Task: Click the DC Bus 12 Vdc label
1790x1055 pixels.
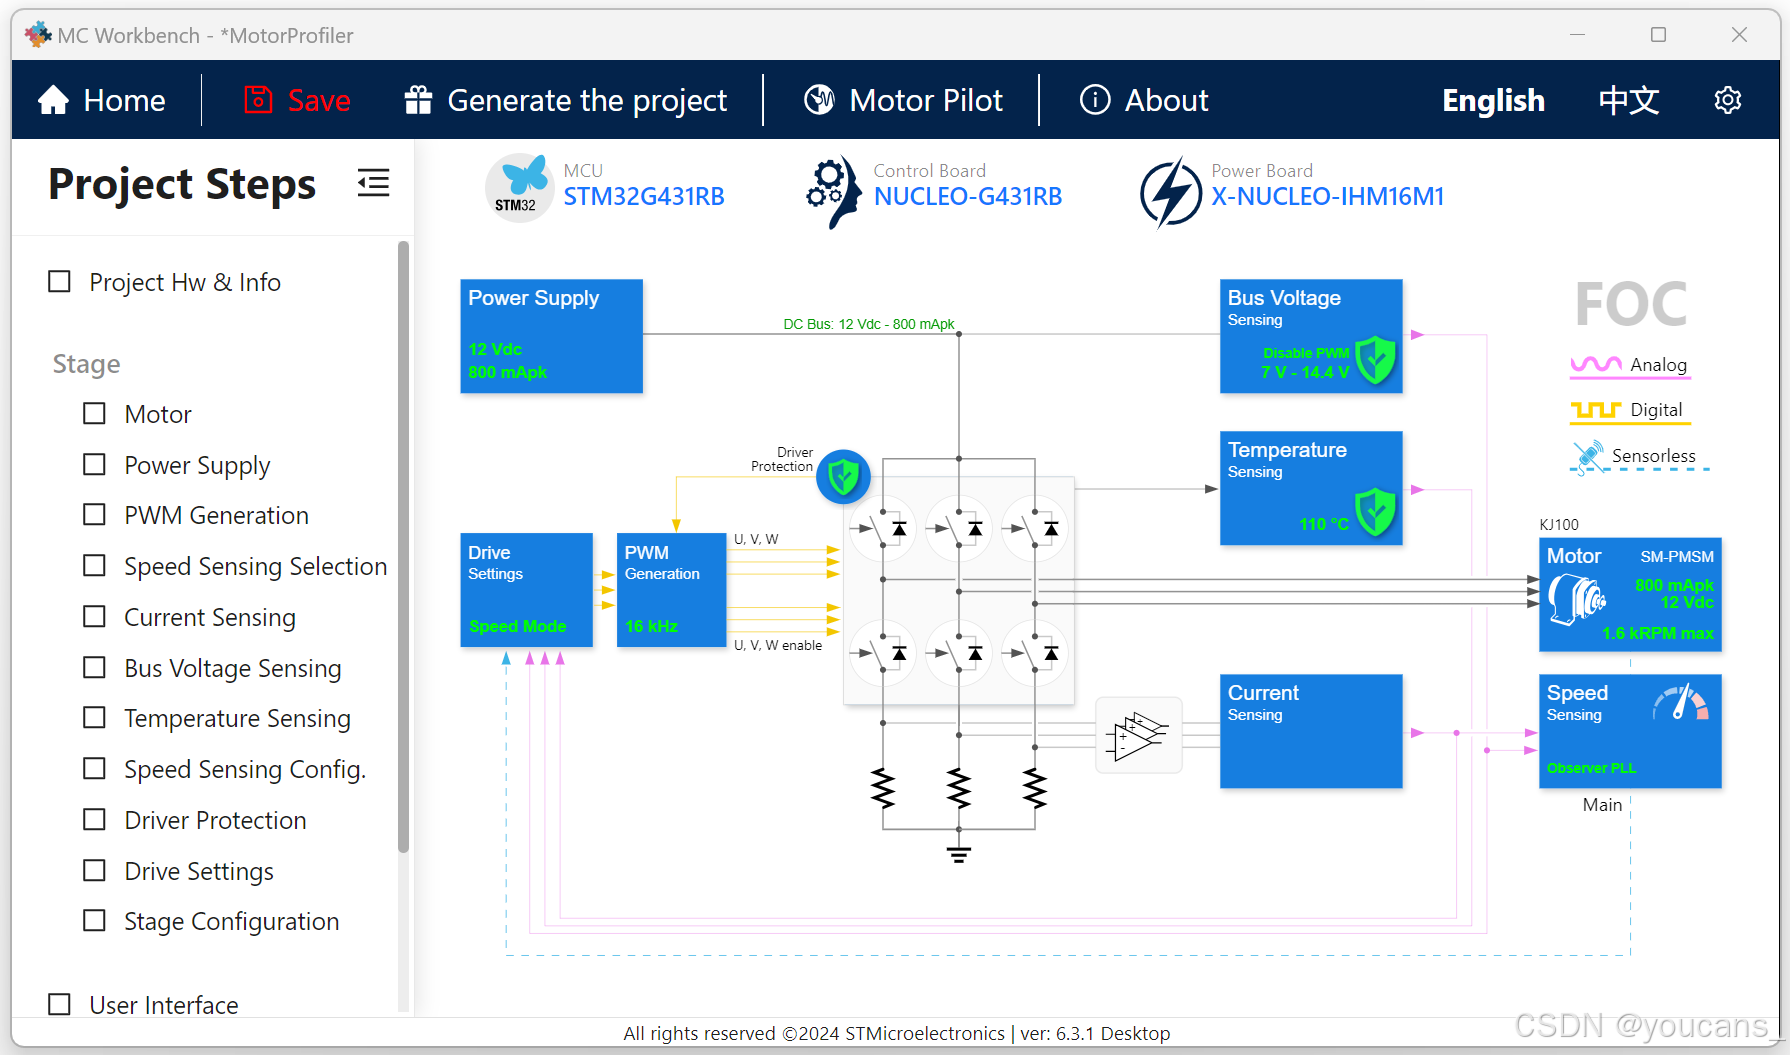Action: (x=868, y=324)
